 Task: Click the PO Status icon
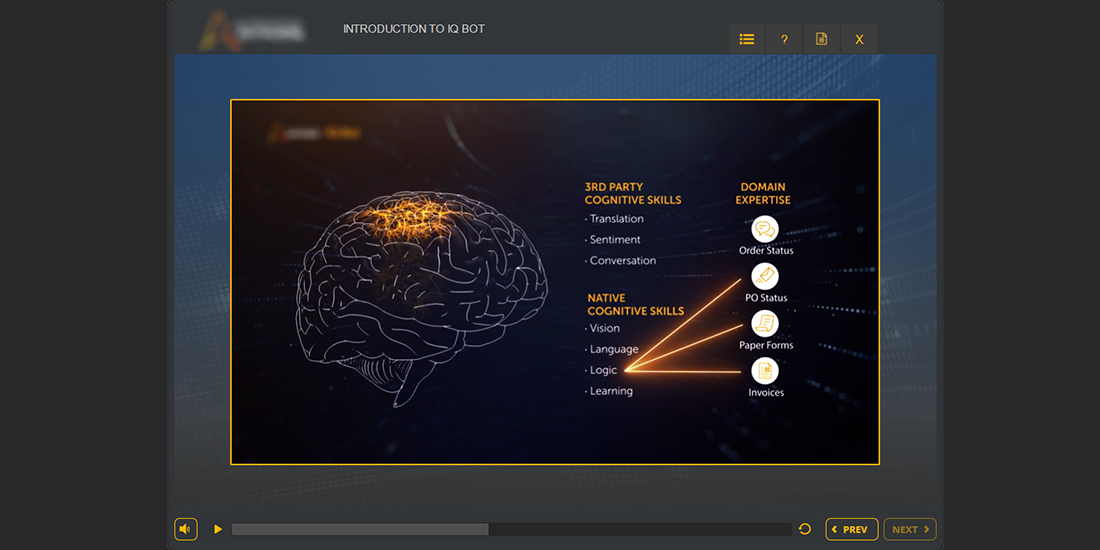point(765,276)
